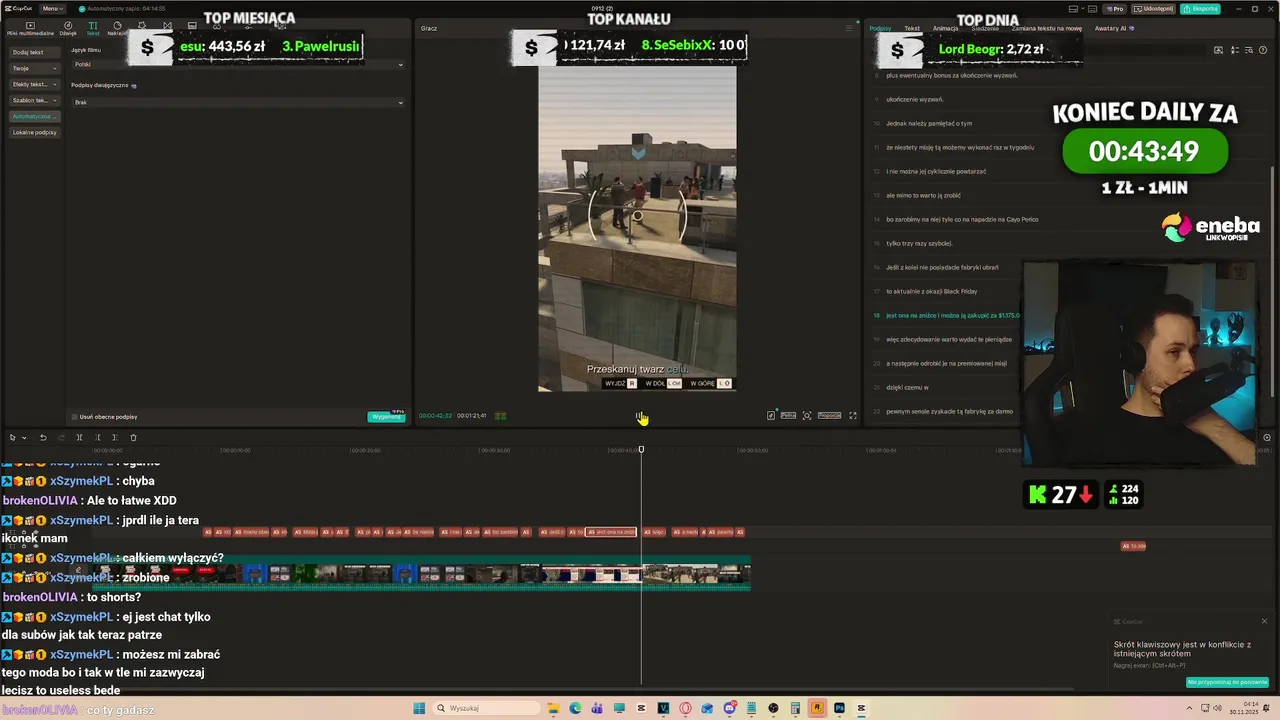Expand the Twoje sidebar section
1280x720 pixels.
(33, 68)
